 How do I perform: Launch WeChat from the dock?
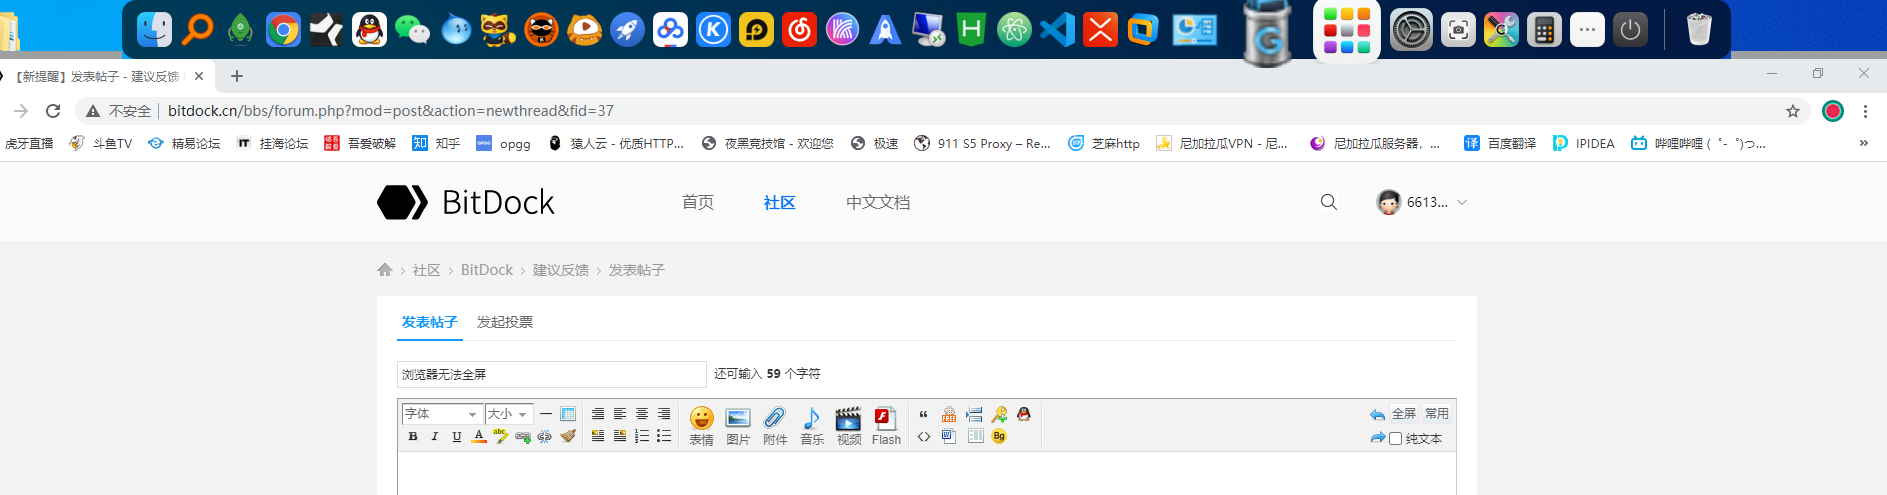pyautogui.click(x=413, y=30)
